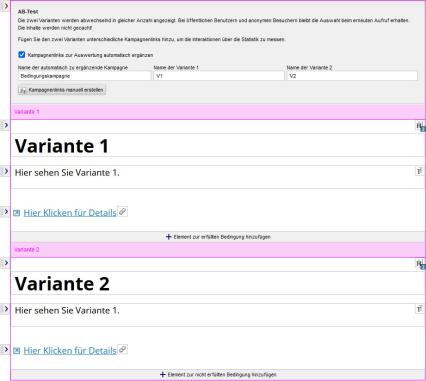Click 'Element zur nicht erfüllten Bedingung hinzufügen'
This screenshot has width=426, height=381.
pos(218,375)
